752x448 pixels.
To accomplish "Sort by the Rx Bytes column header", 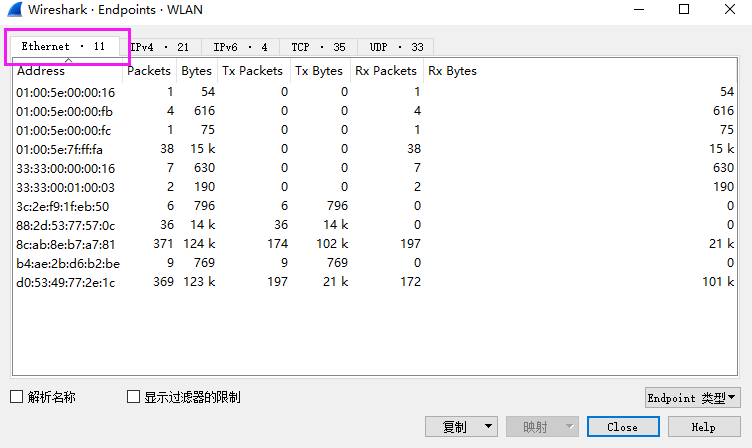I will (x=580, y=71).
